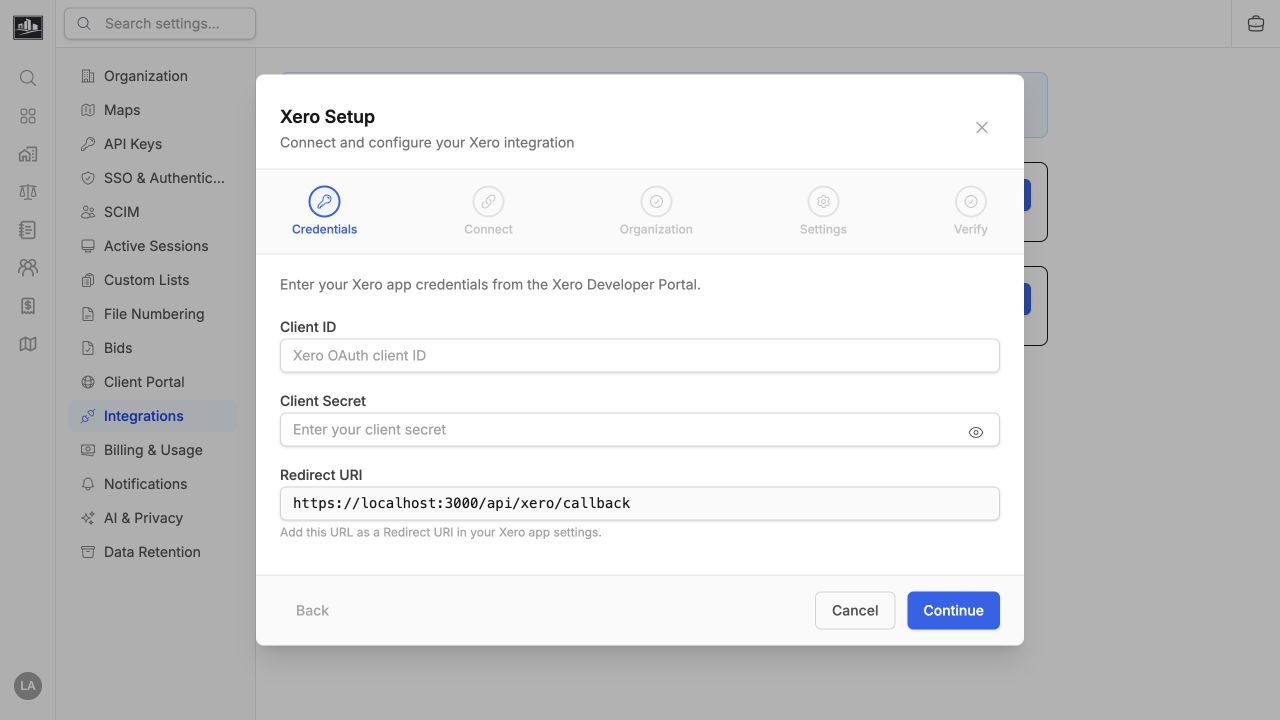
Task: Open Bids settings
Action: (x=152, y=348)
